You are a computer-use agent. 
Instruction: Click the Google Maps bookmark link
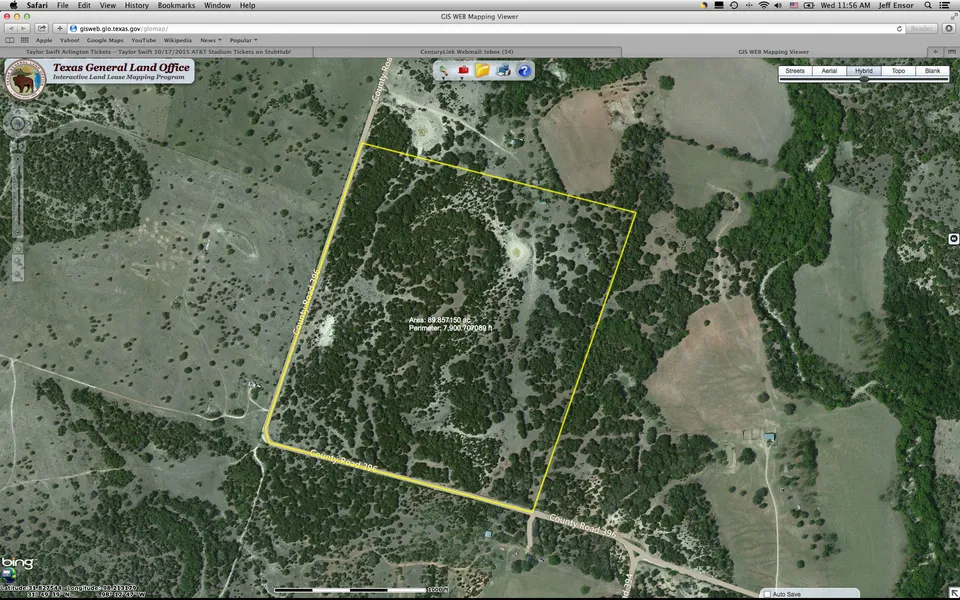[x=103, y=40]
